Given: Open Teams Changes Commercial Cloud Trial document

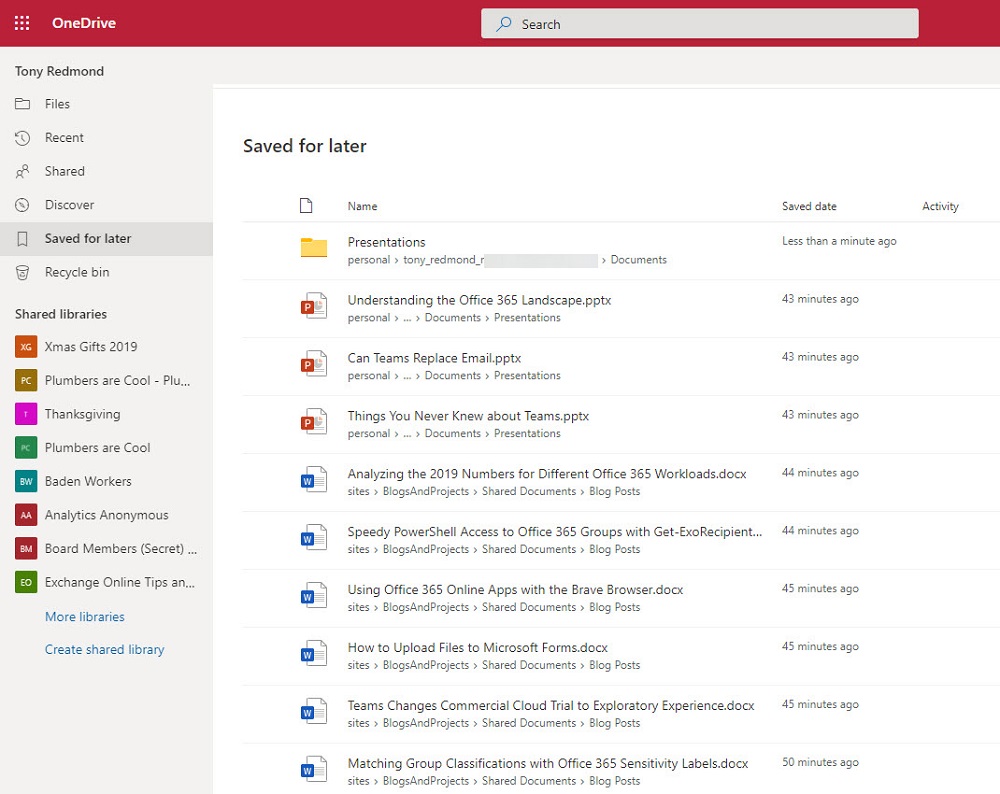Looking at the screenshot, I should pos(551,706).
